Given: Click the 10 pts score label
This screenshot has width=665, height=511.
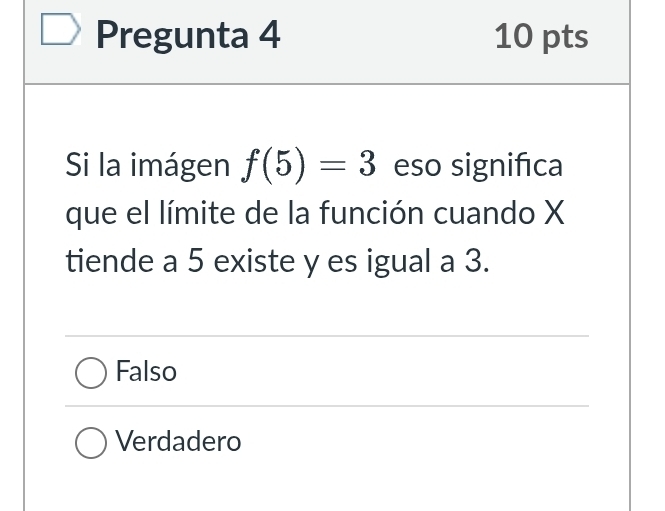Looking at the screenshot, I should click(541, 37).
